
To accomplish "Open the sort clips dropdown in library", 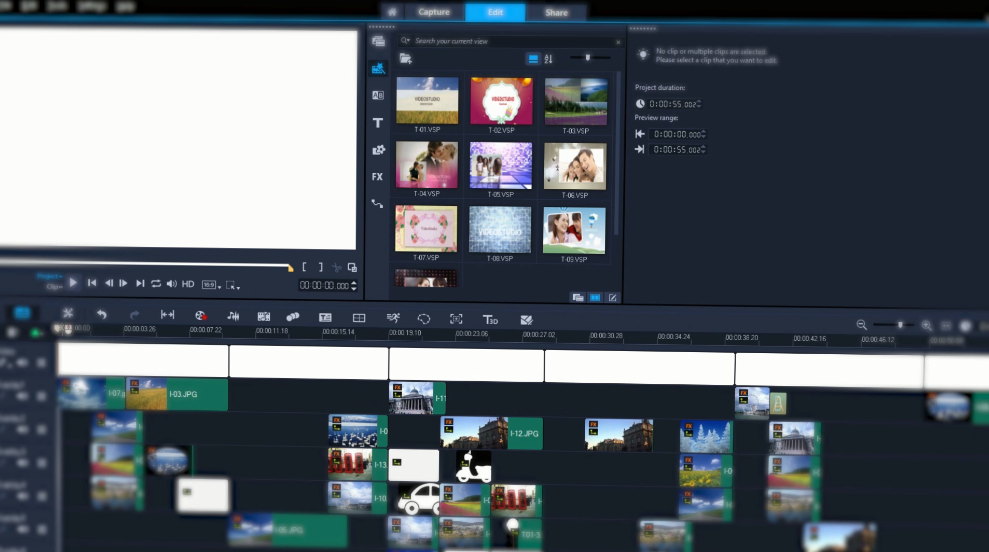I will (548, 59).
